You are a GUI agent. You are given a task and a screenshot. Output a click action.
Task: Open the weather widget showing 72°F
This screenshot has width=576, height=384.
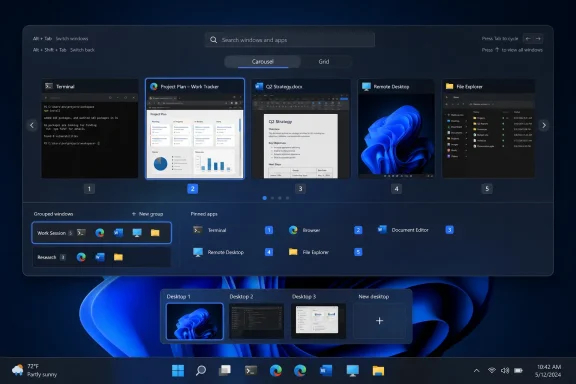[x=35, y=370]
